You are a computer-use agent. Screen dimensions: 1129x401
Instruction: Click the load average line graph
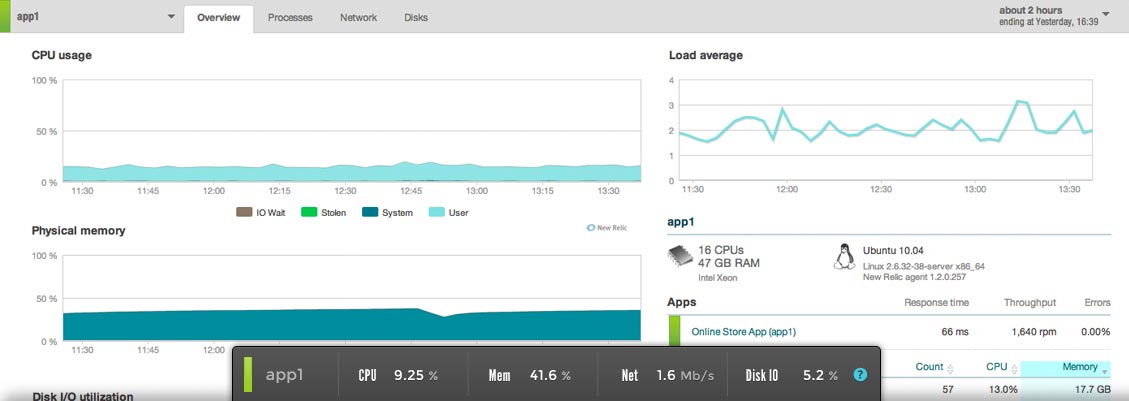[886, 130]
